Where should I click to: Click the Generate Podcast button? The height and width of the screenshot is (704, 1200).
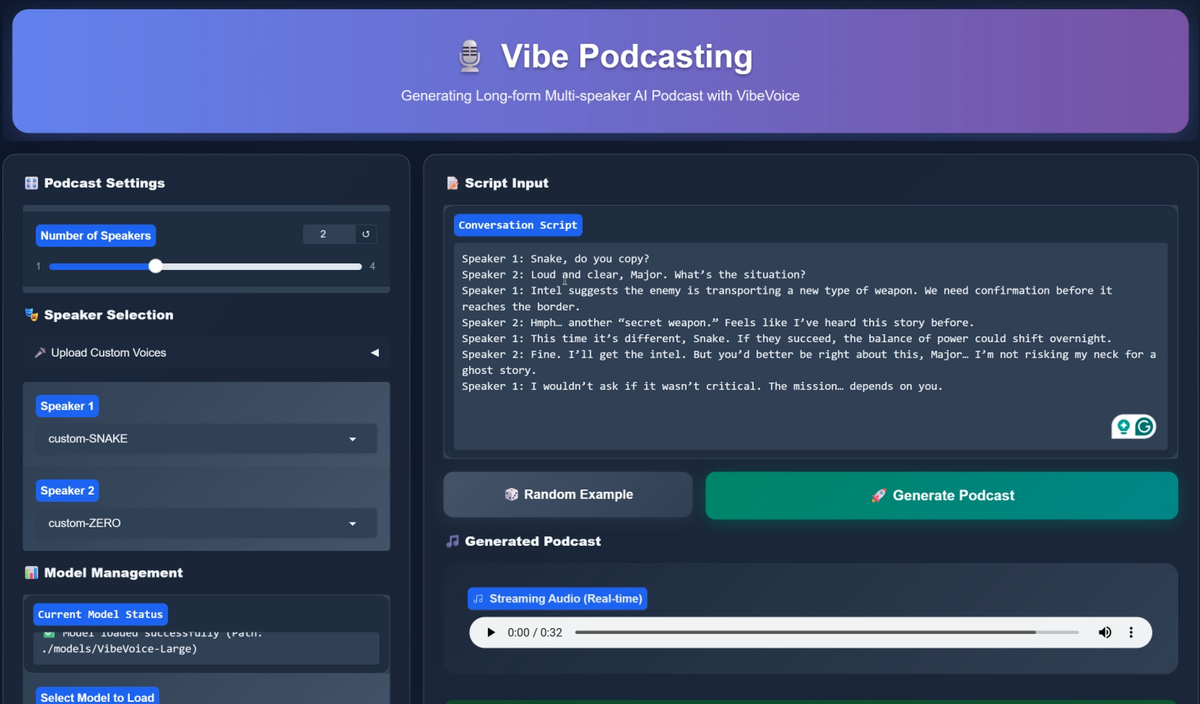tap(941, 495)
